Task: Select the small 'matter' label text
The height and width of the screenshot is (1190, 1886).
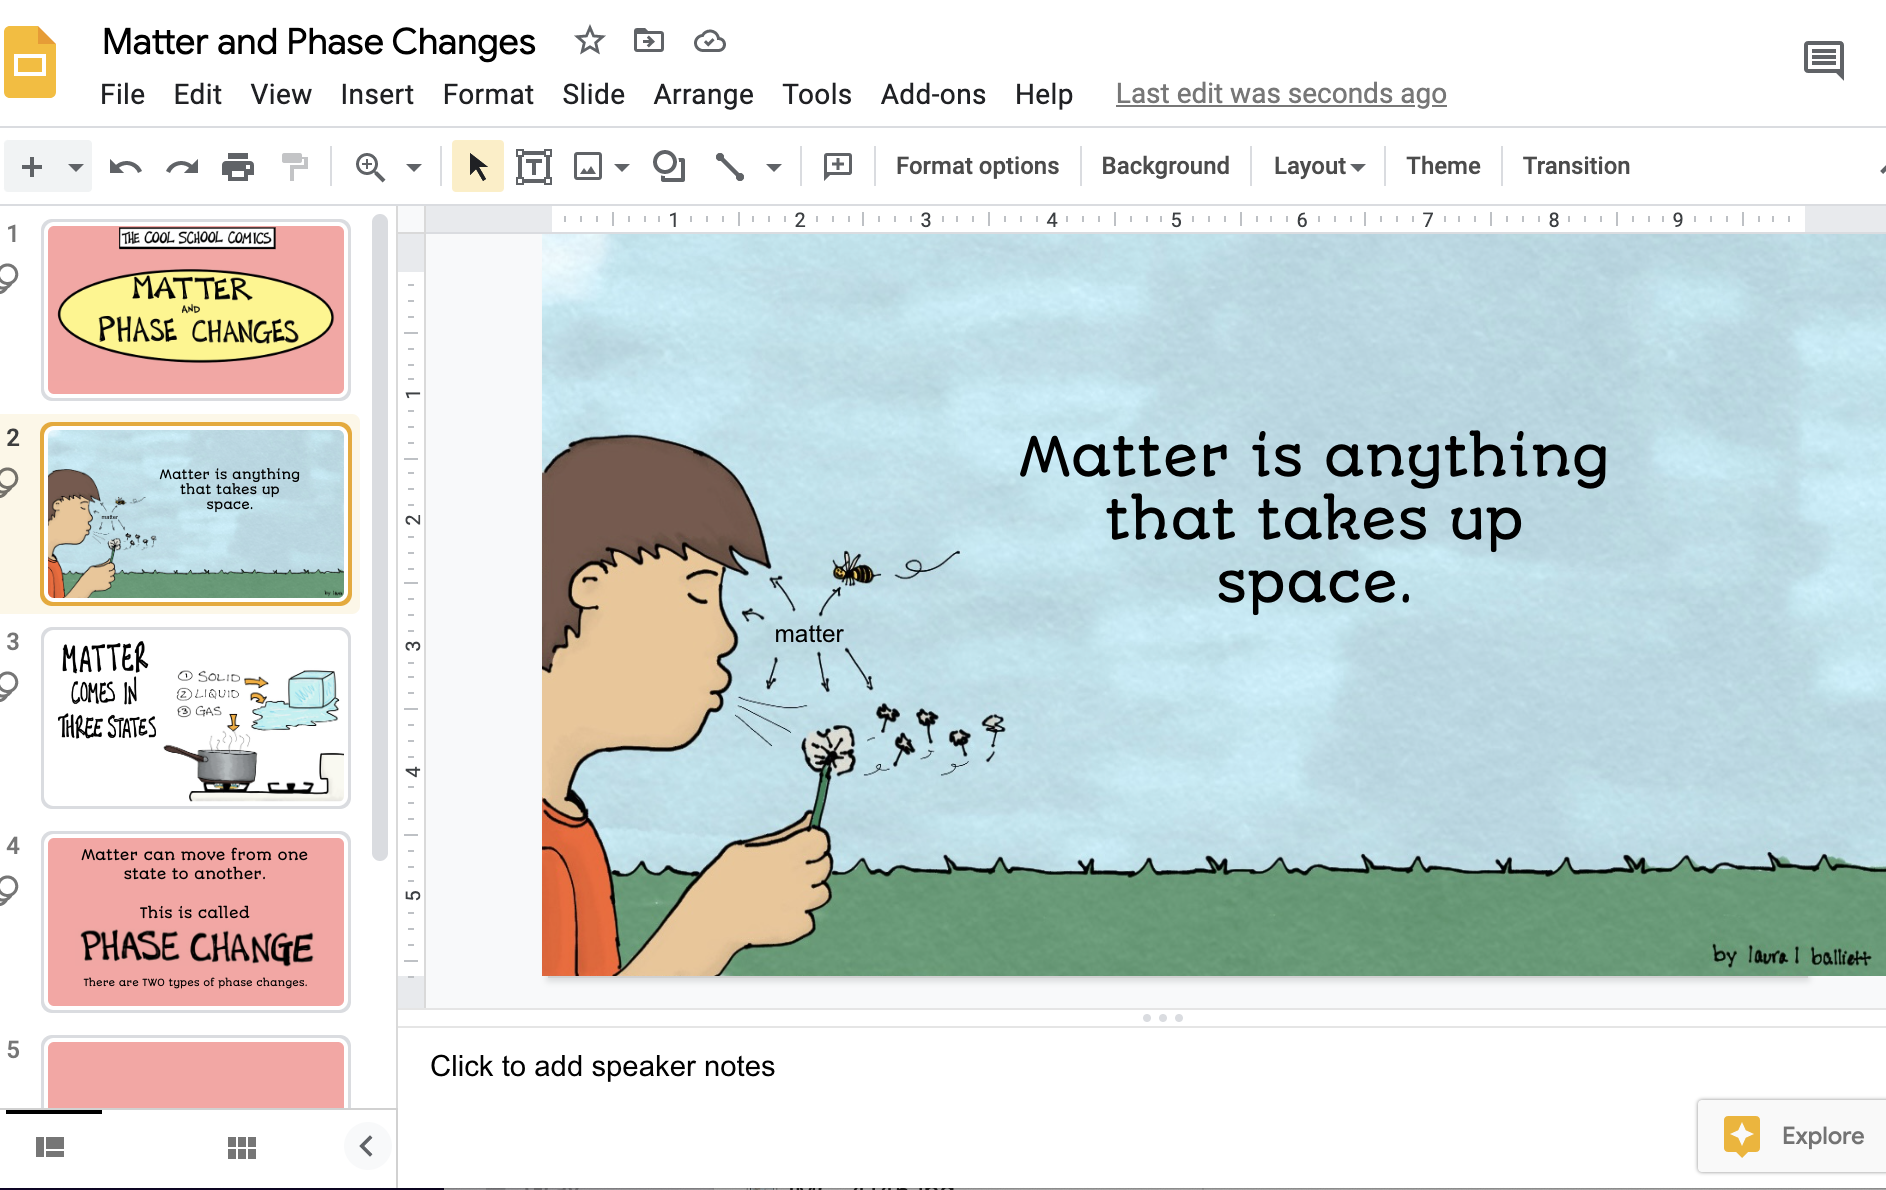Action: point(808,634)
